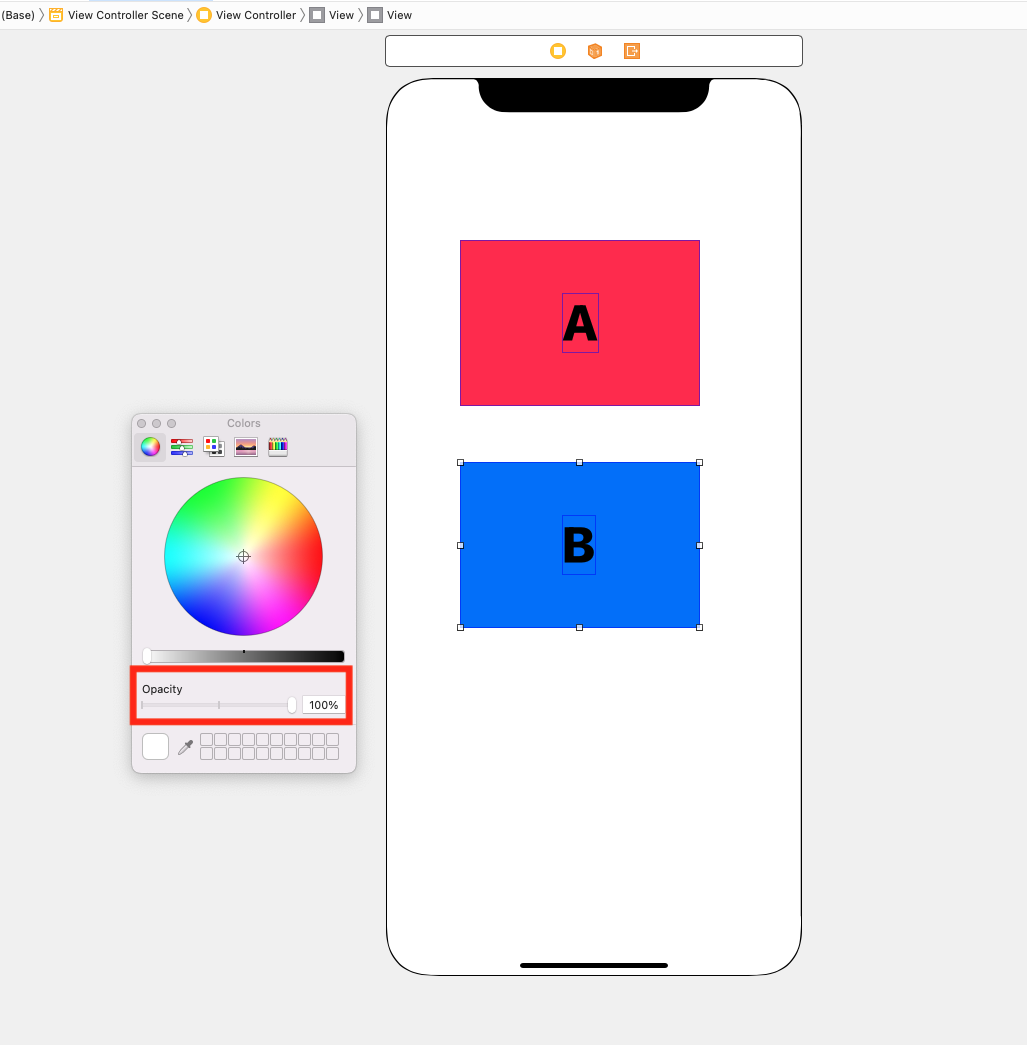1027x1045 pixels.
Task: Click the 100% opacity text field
Action: click(323, 705)
